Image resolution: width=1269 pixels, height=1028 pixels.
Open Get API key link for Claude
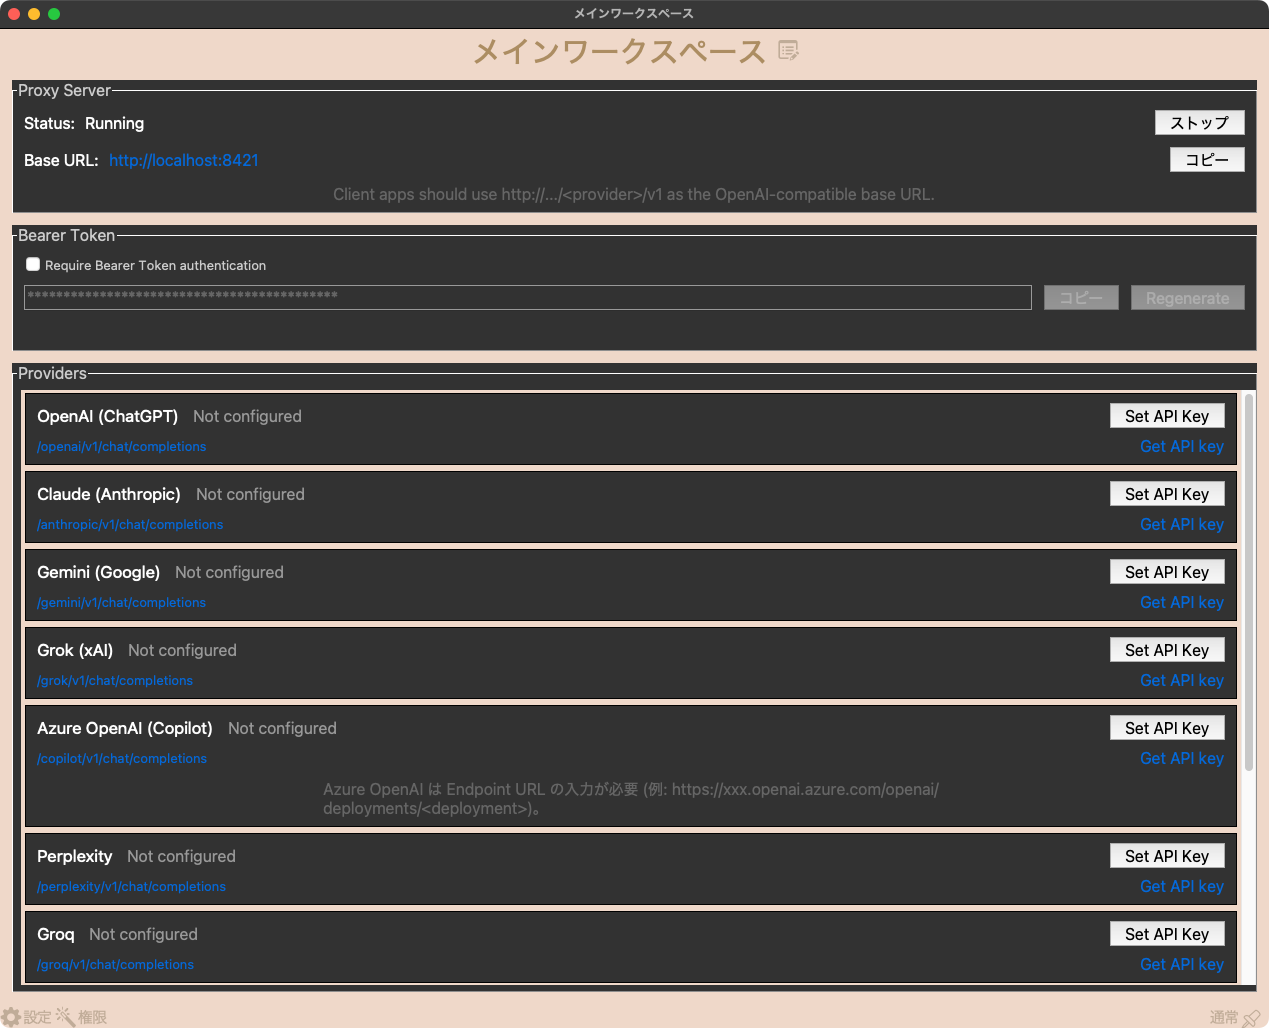[1182, 524]
